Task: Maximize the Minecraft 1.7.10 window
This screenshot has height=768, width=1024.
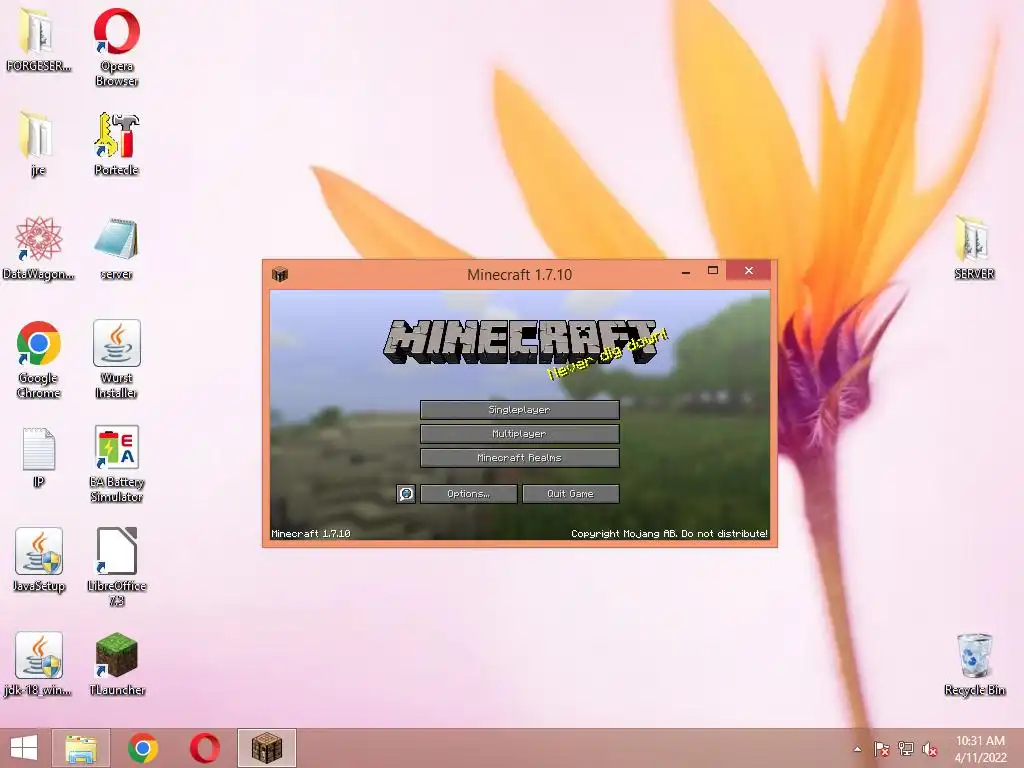Action: tap(712, 270)
